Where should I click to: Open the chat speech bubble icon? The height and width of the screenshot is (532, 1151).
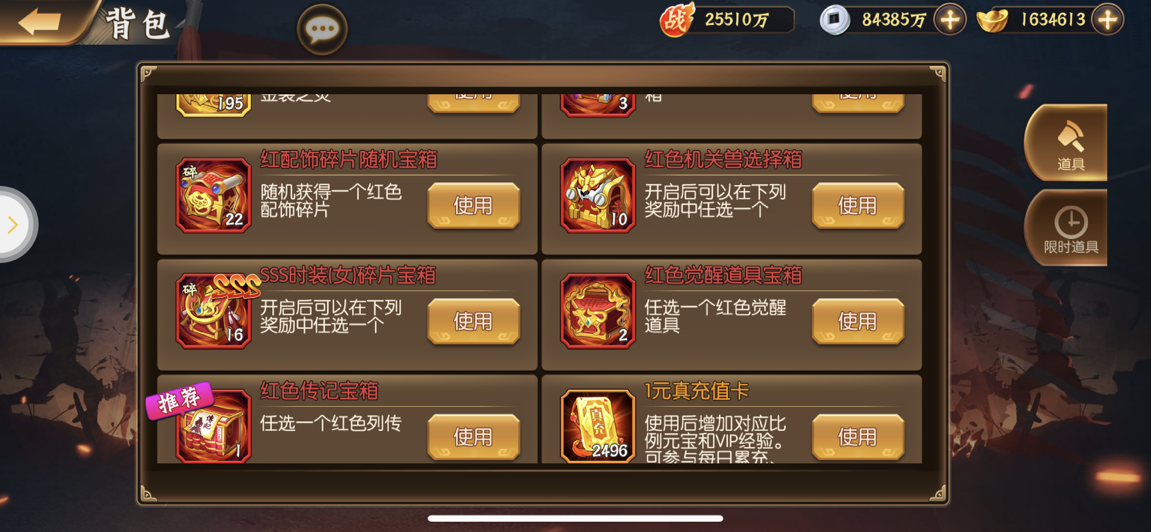tap(322, 30)
